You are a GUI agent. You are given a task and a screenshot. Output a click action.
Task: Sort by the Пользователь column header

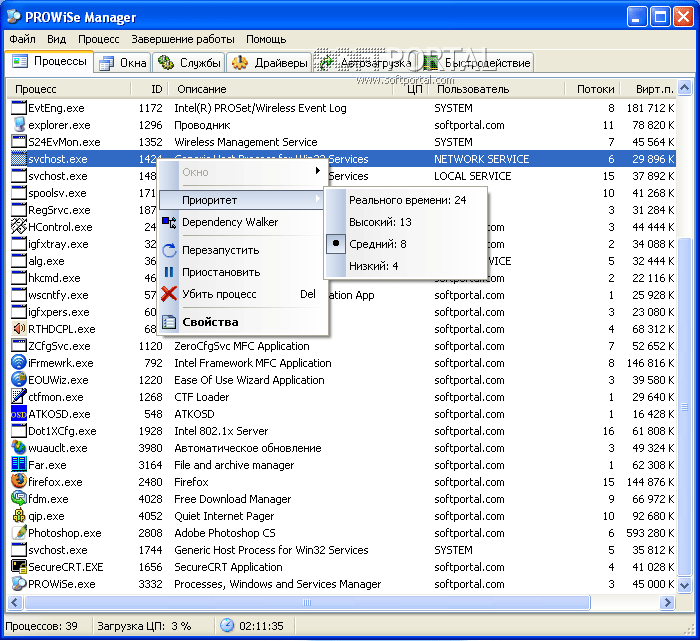(496, 89)
